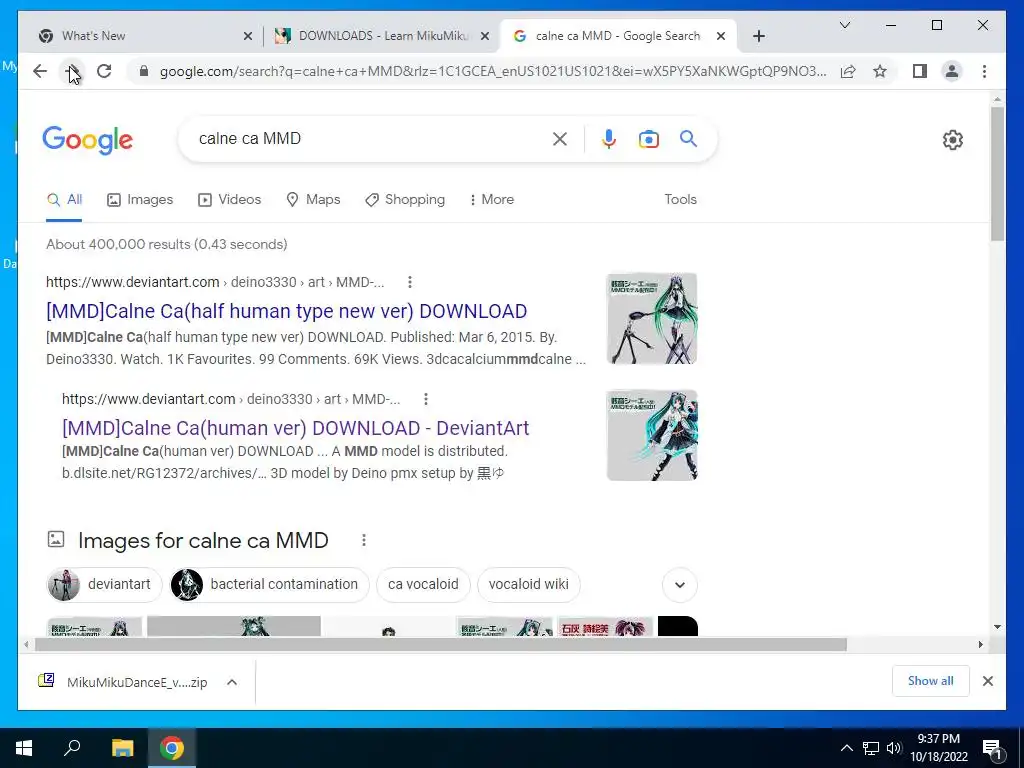Switch to Shopping results
1024x768 pixels.
(405, 199)
